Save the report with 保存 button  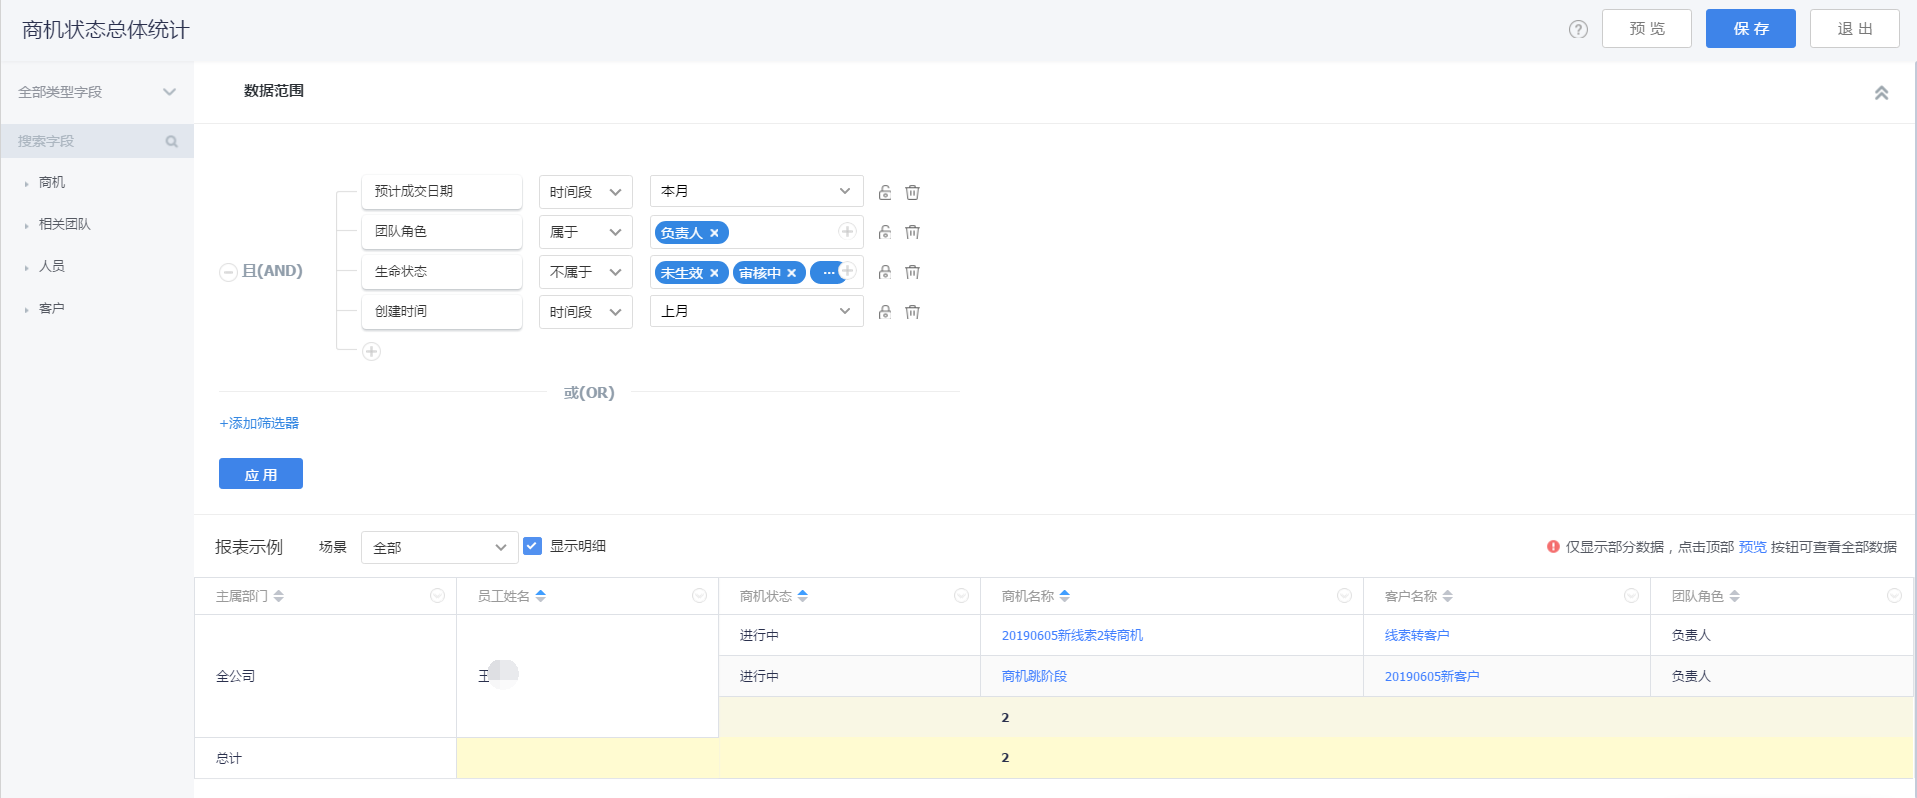click(1750, 29)
